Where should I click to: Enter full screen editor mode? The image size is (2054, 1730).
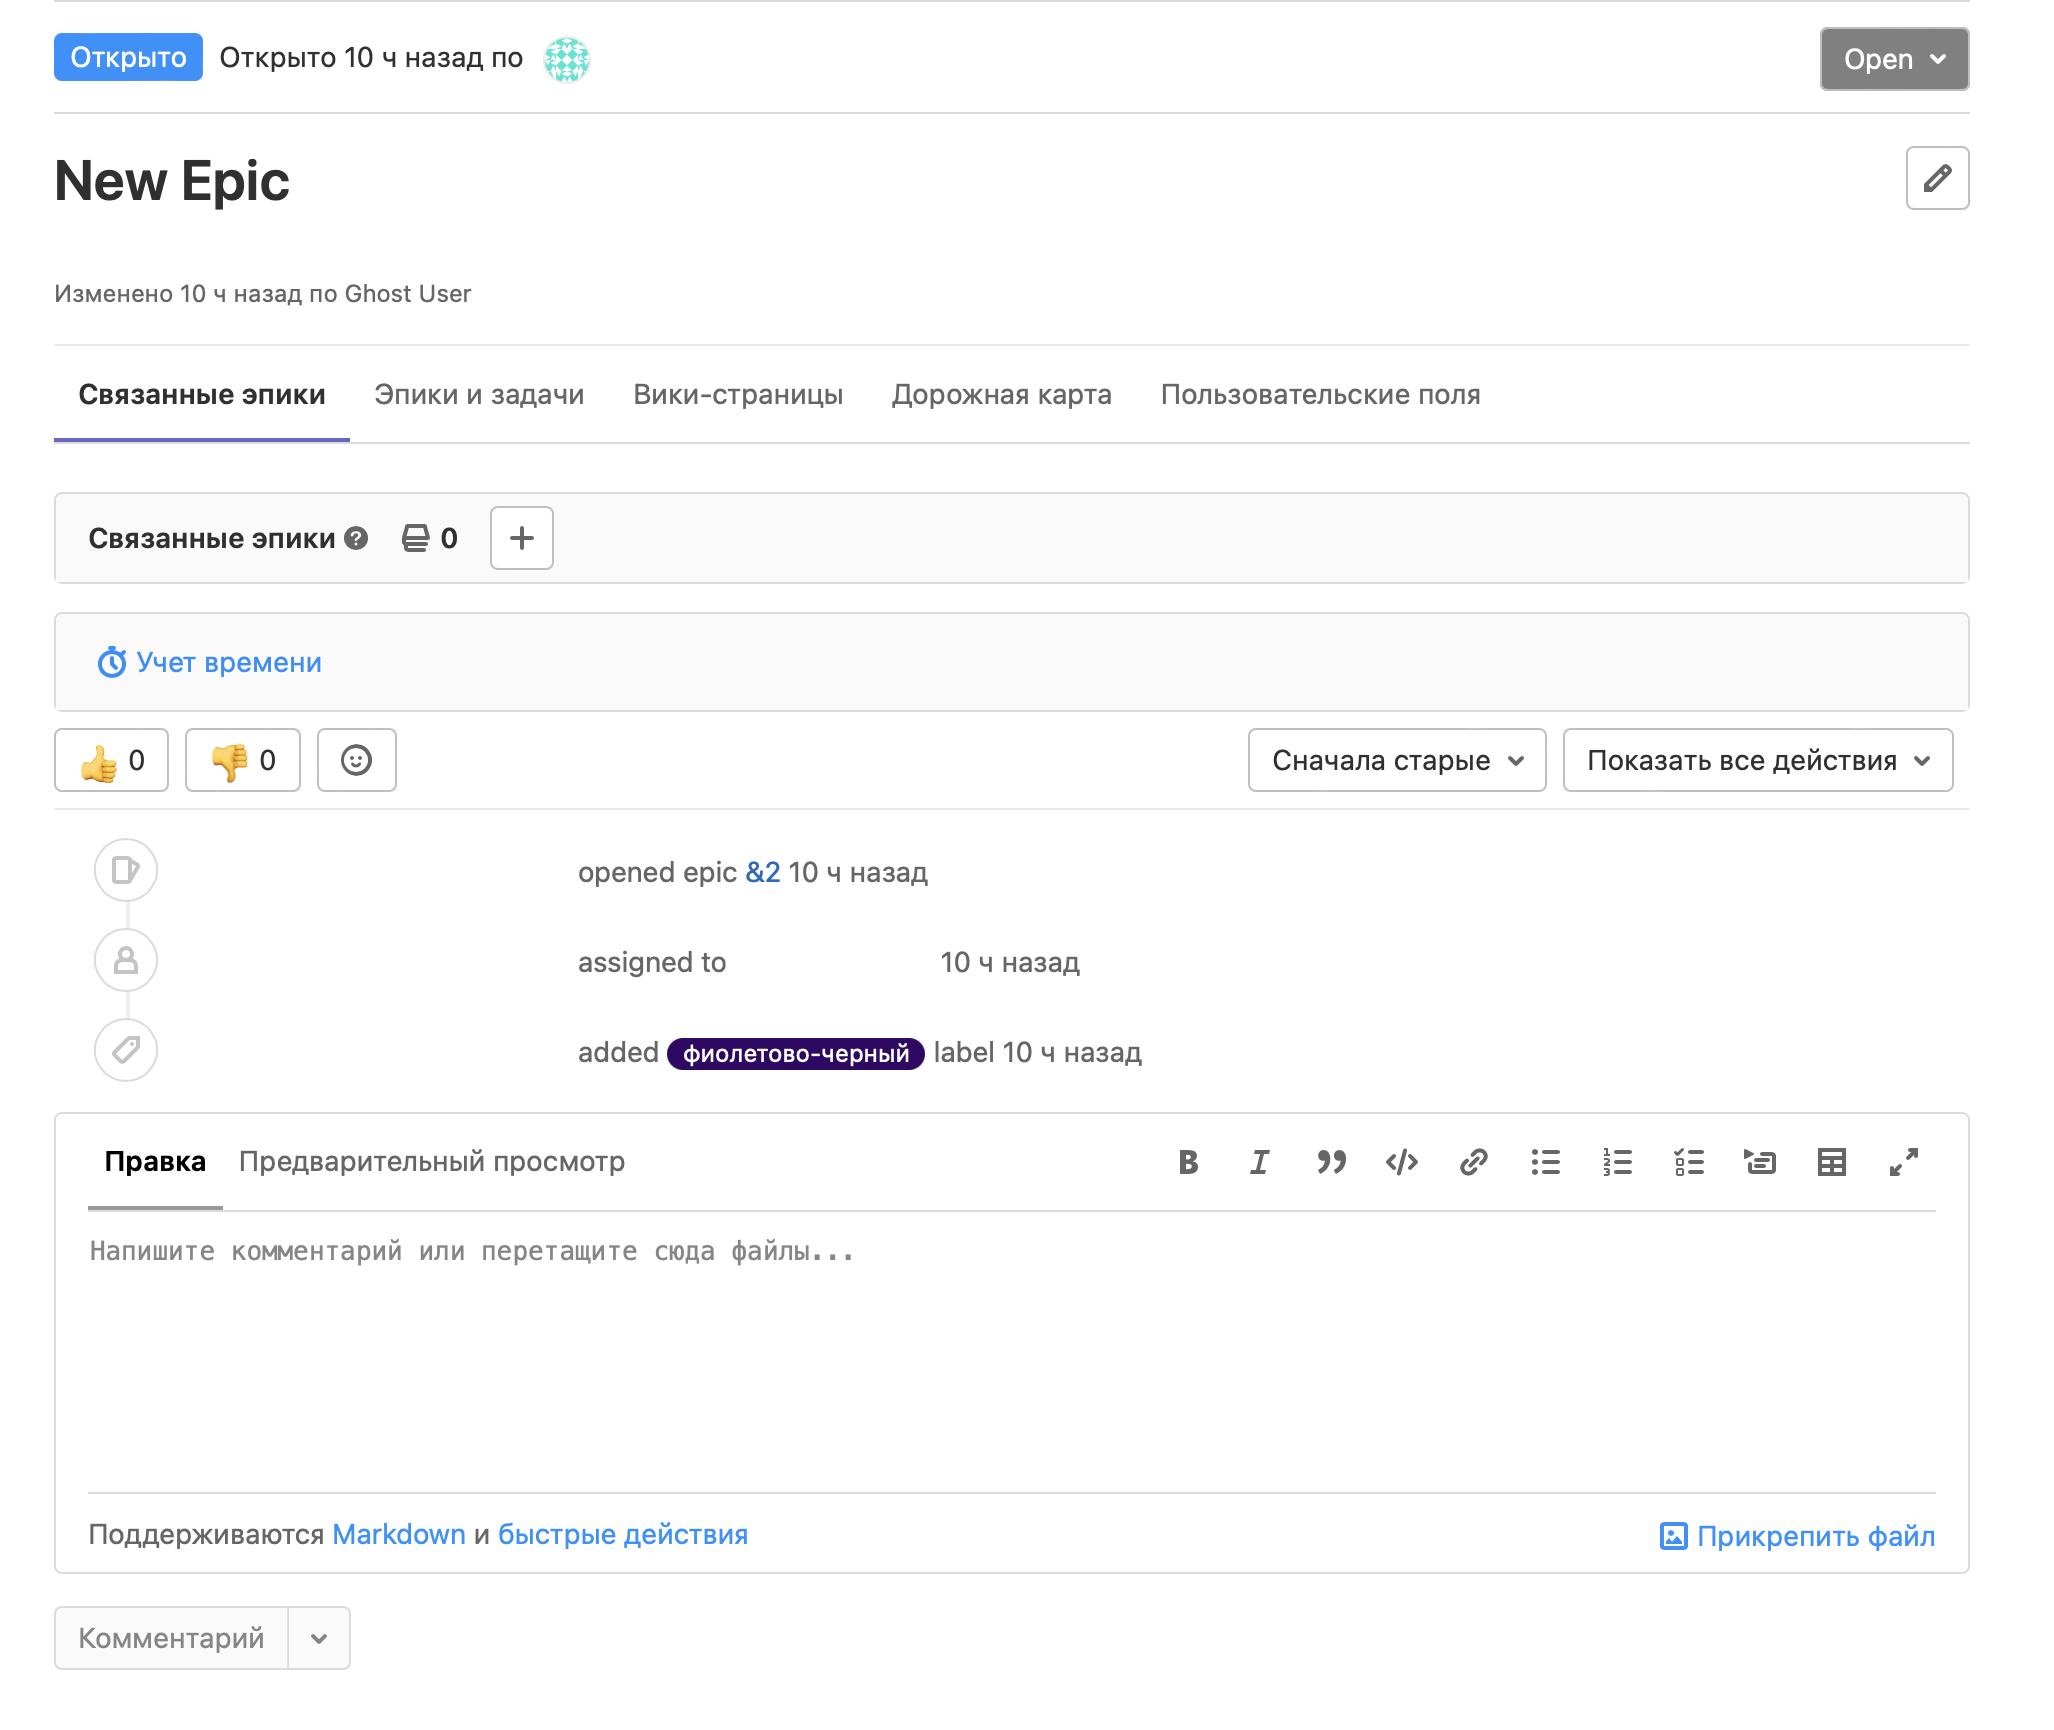pyautogui.click(x=1903, y=1162)
